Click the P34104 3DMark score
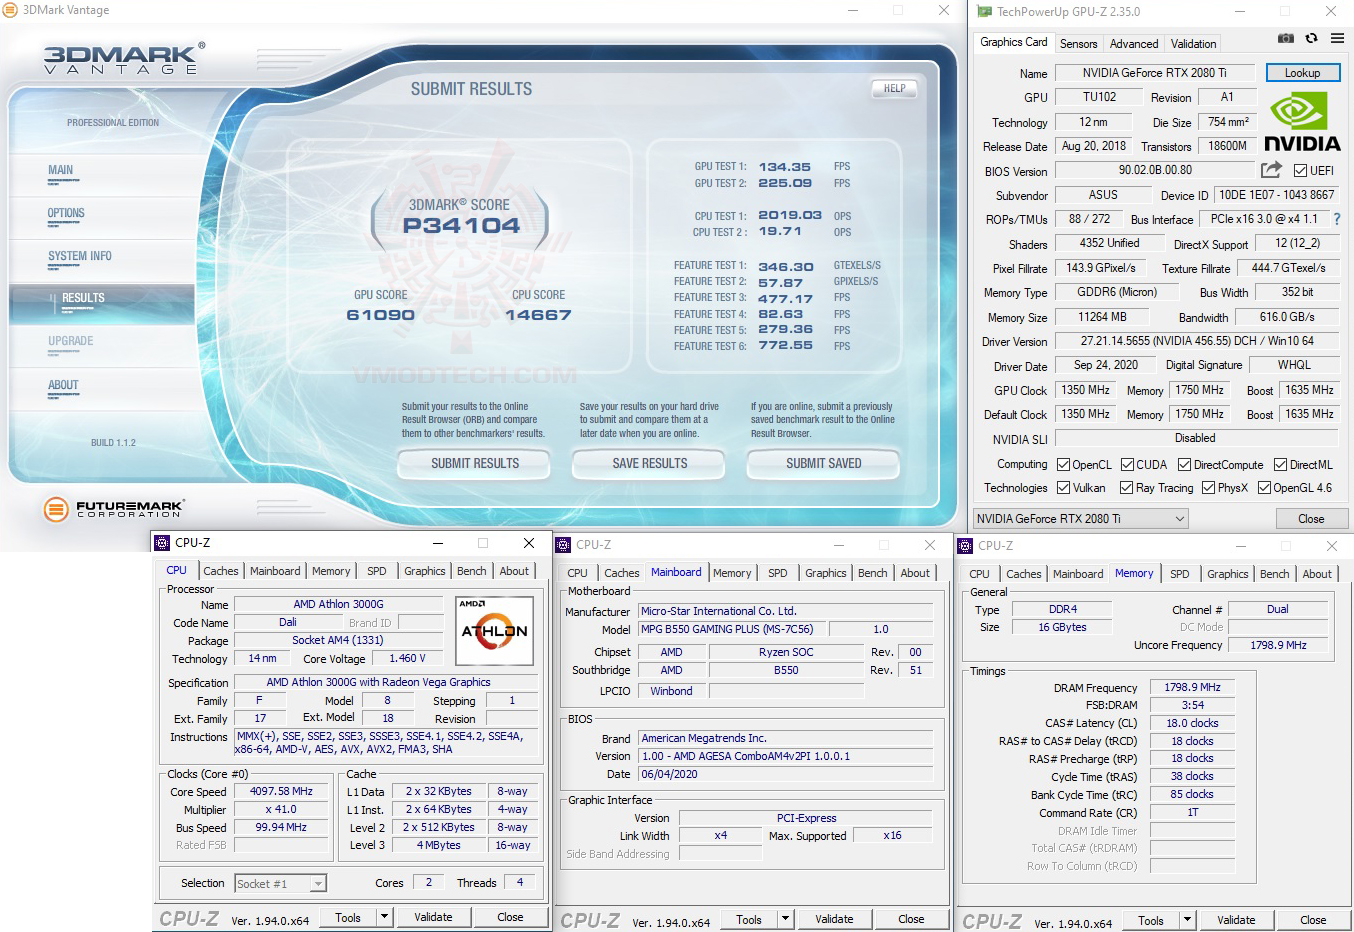 tap(461, 226)
